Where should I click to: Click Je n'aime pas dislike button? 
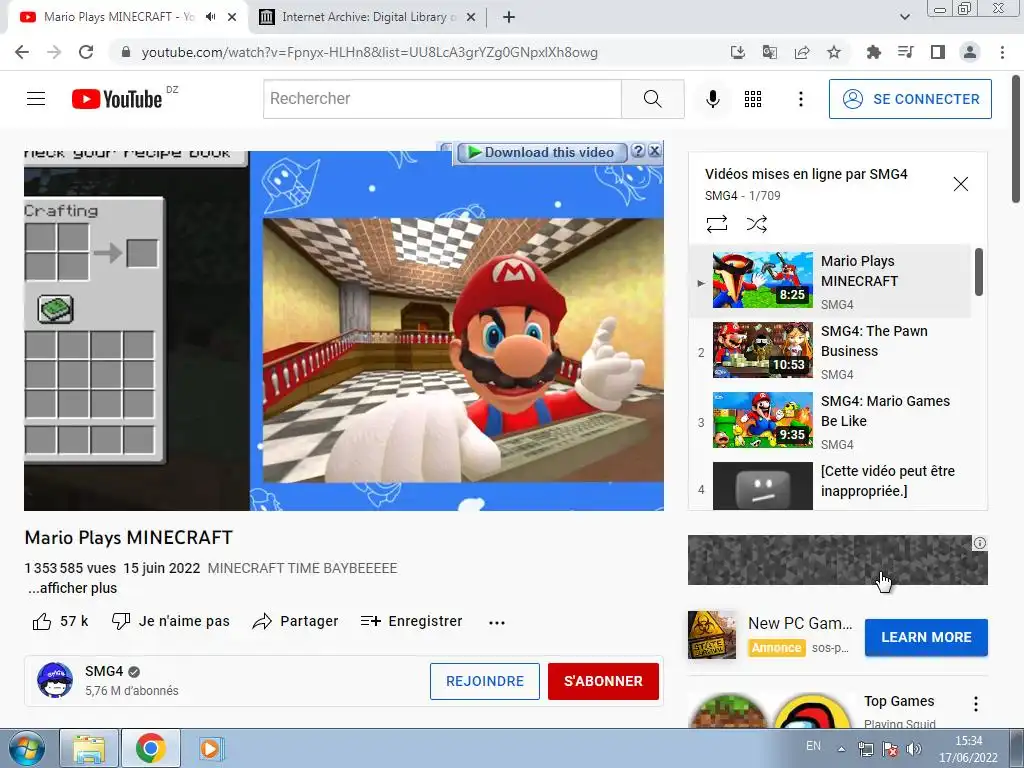[x=170, y=621]
